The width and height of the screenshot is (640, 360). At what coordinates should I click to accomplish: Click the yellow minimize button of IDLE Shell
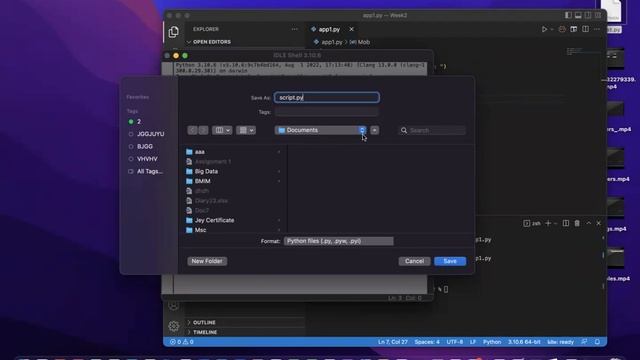[x=176, y=56]
